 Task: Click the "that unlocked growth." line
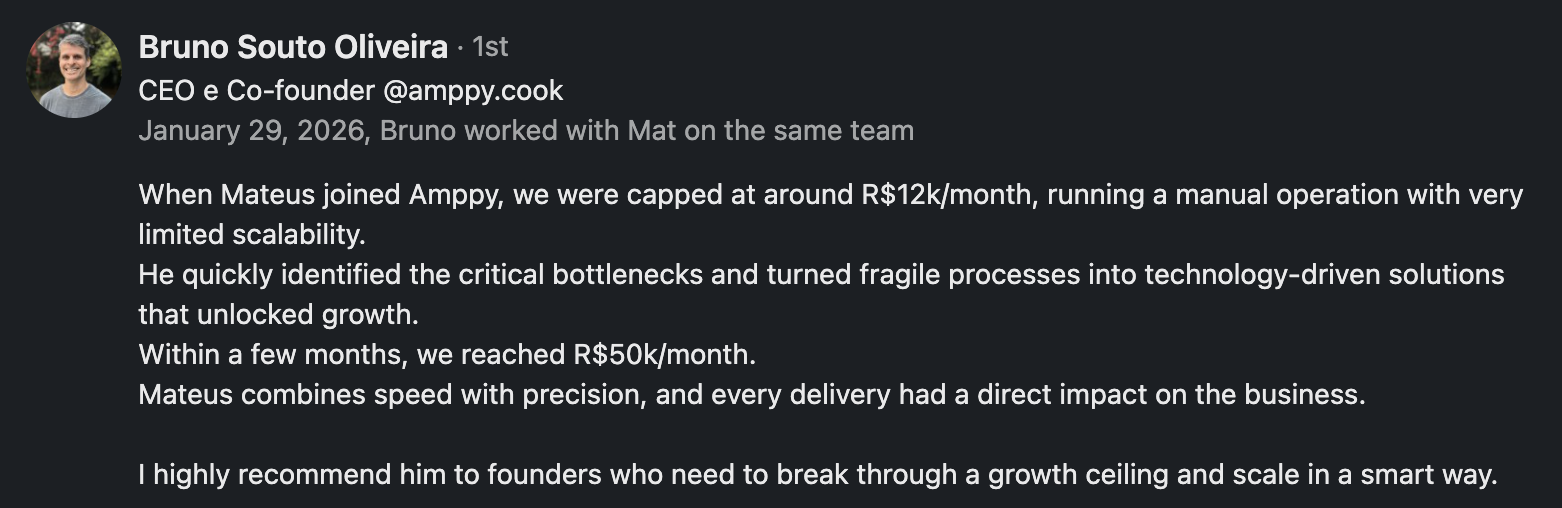point(278,314)
